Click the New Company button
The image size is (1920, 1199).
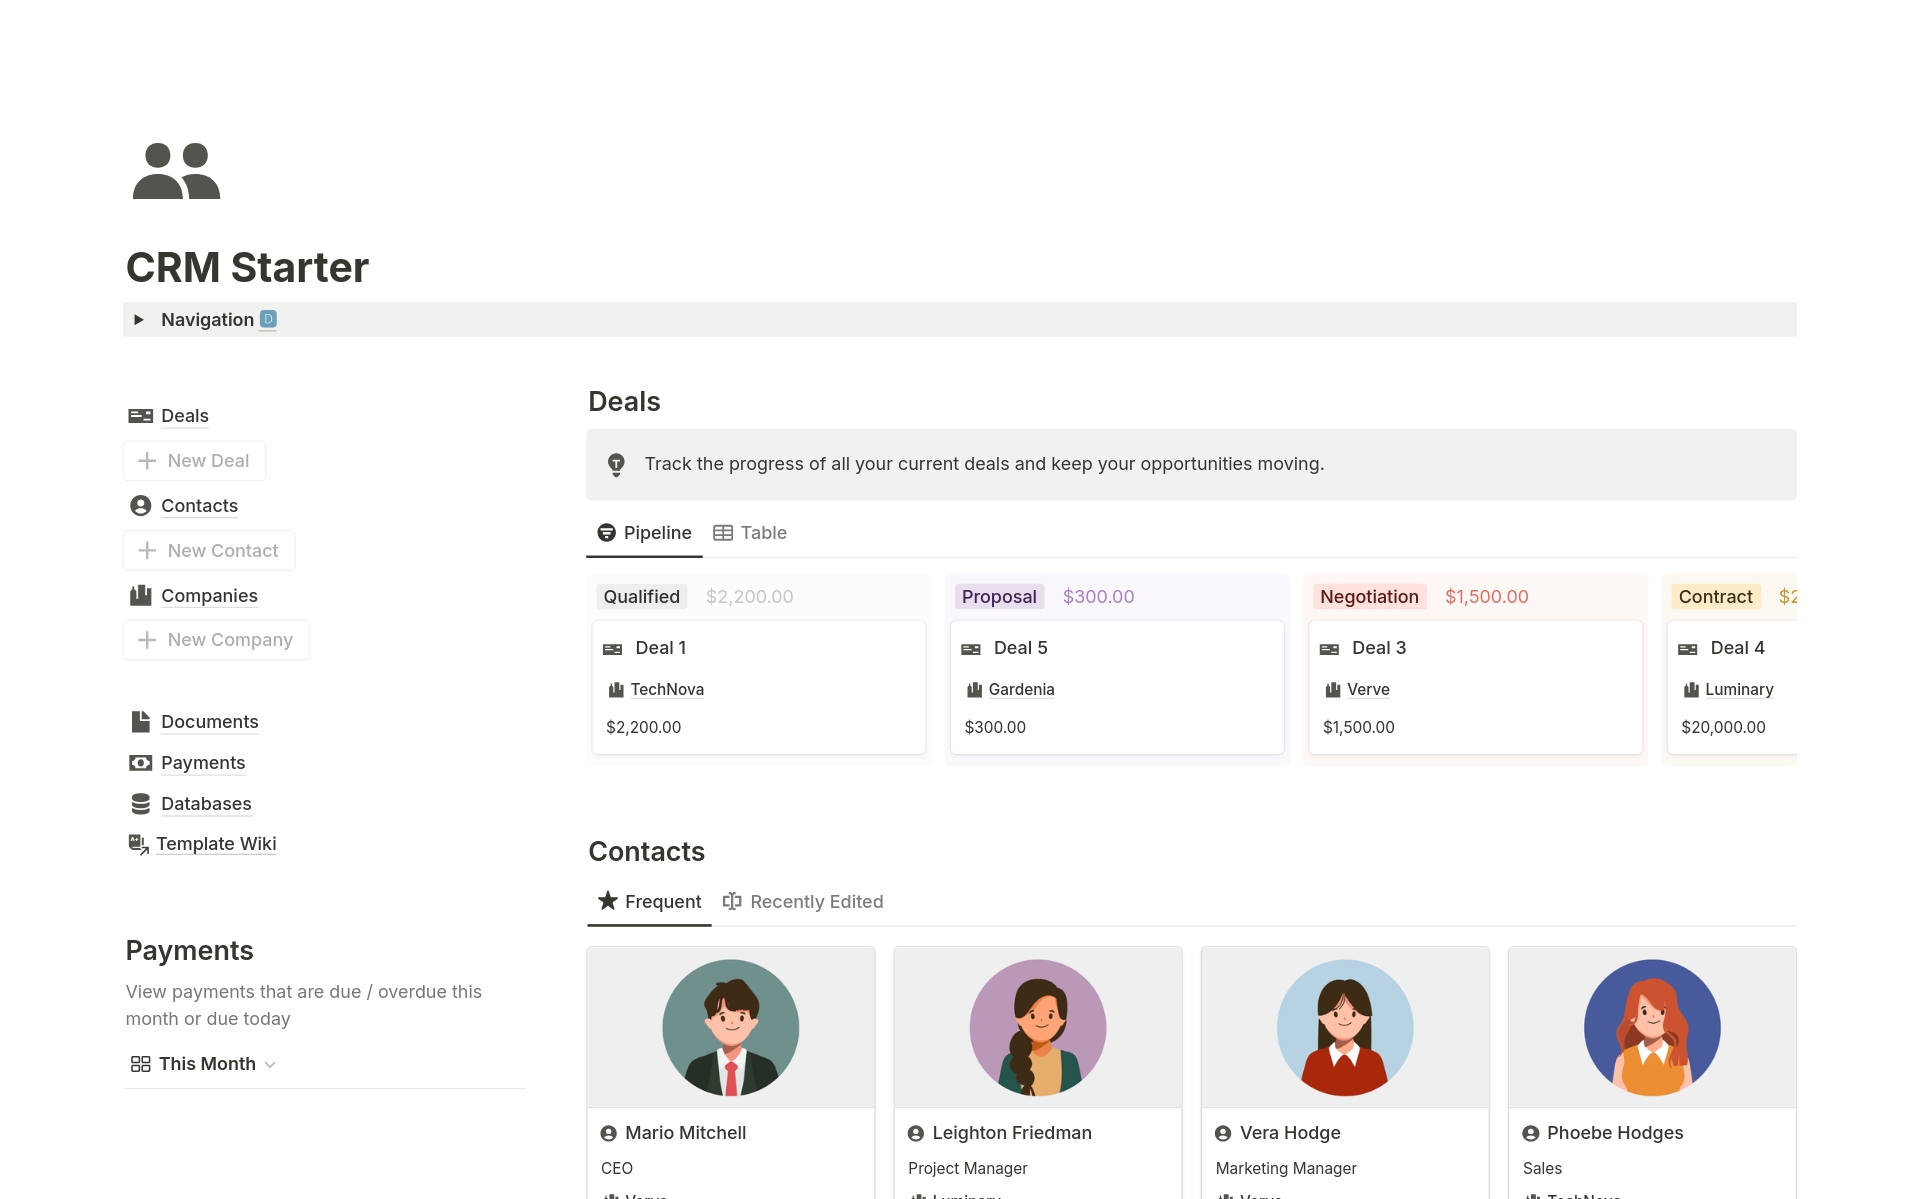point(216,640)
